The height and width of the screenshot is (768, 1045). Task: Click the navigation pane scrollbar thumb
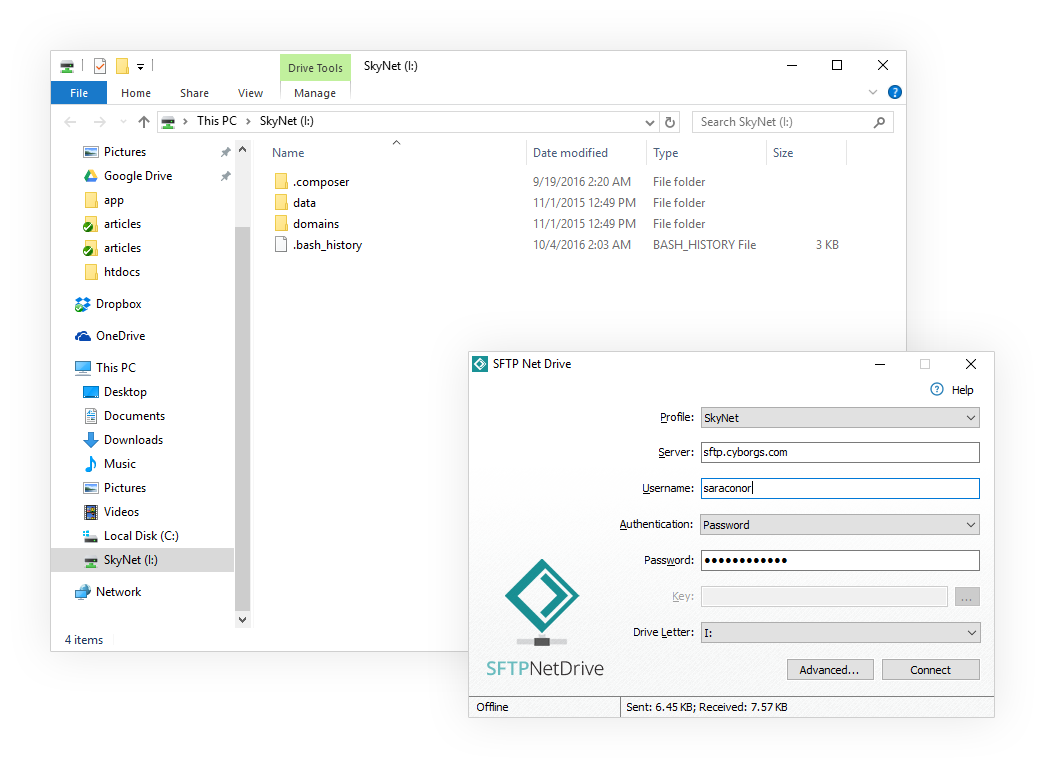[243, 419]
